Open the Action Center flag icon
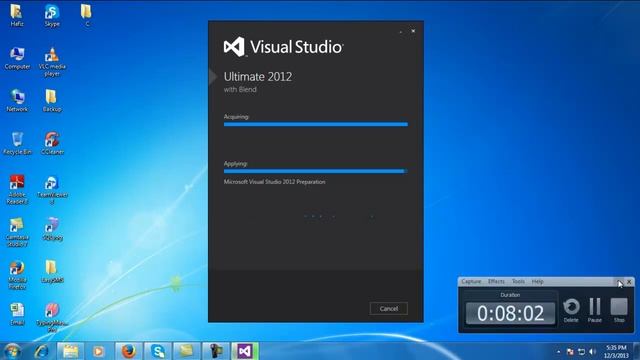The width and height of the screenshot is (640, 360). pyautogui.click(x=570, y=351)
